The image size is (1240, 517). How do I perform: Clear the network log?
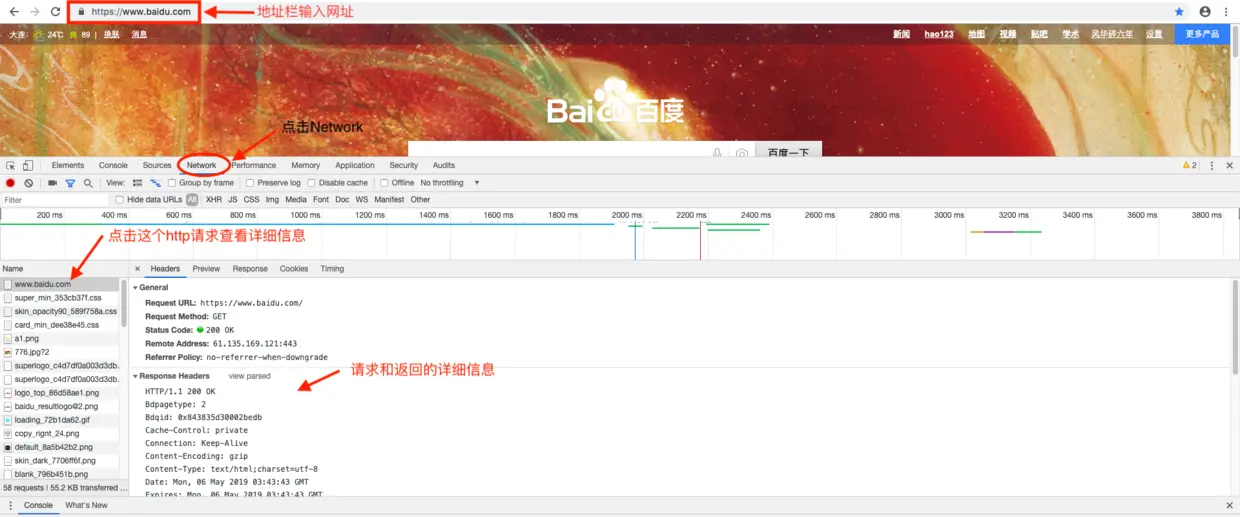coord(29,183)
